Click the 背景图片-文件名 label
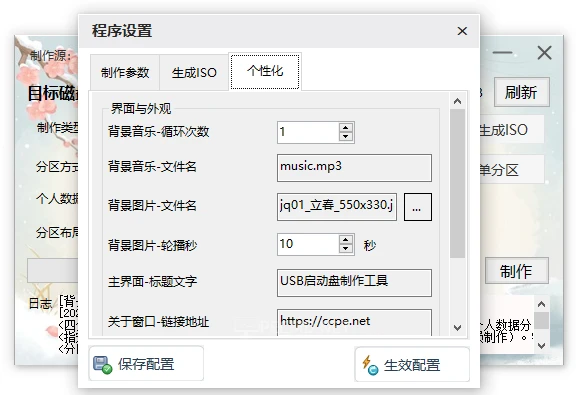The height and width of the screenshot is (395, 583). click(152, 205)
